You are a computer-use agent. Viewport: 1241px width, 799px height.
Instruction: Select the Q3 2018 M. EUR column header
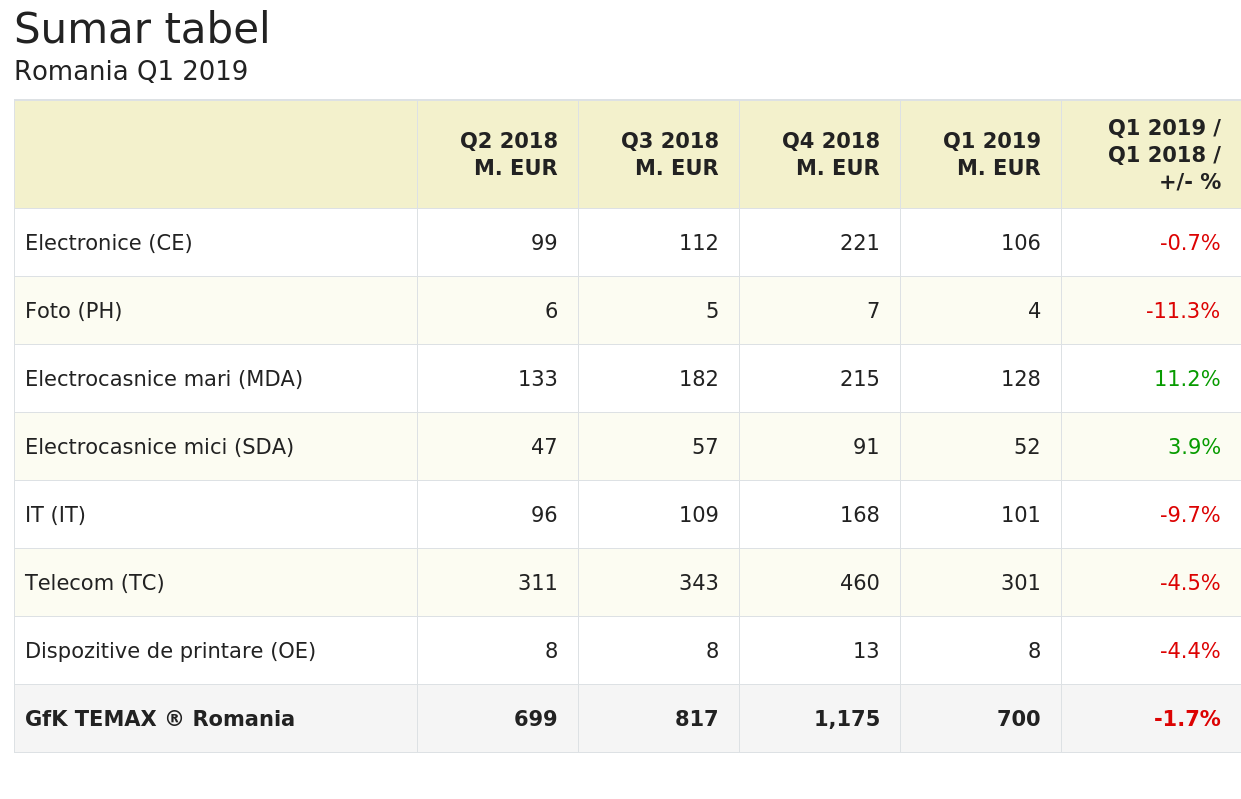669,155
